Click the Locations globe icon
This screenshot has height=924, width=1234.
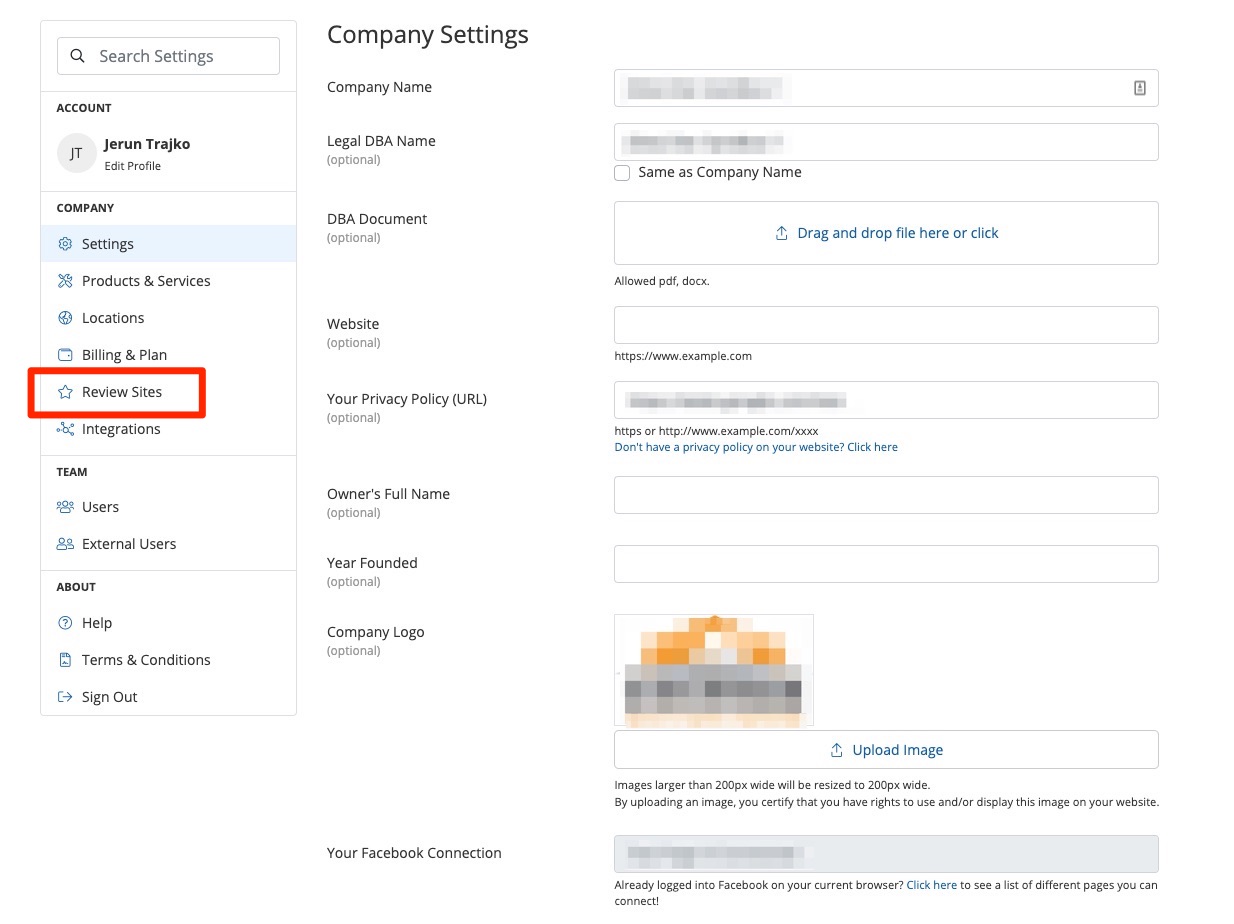point(65,318)
